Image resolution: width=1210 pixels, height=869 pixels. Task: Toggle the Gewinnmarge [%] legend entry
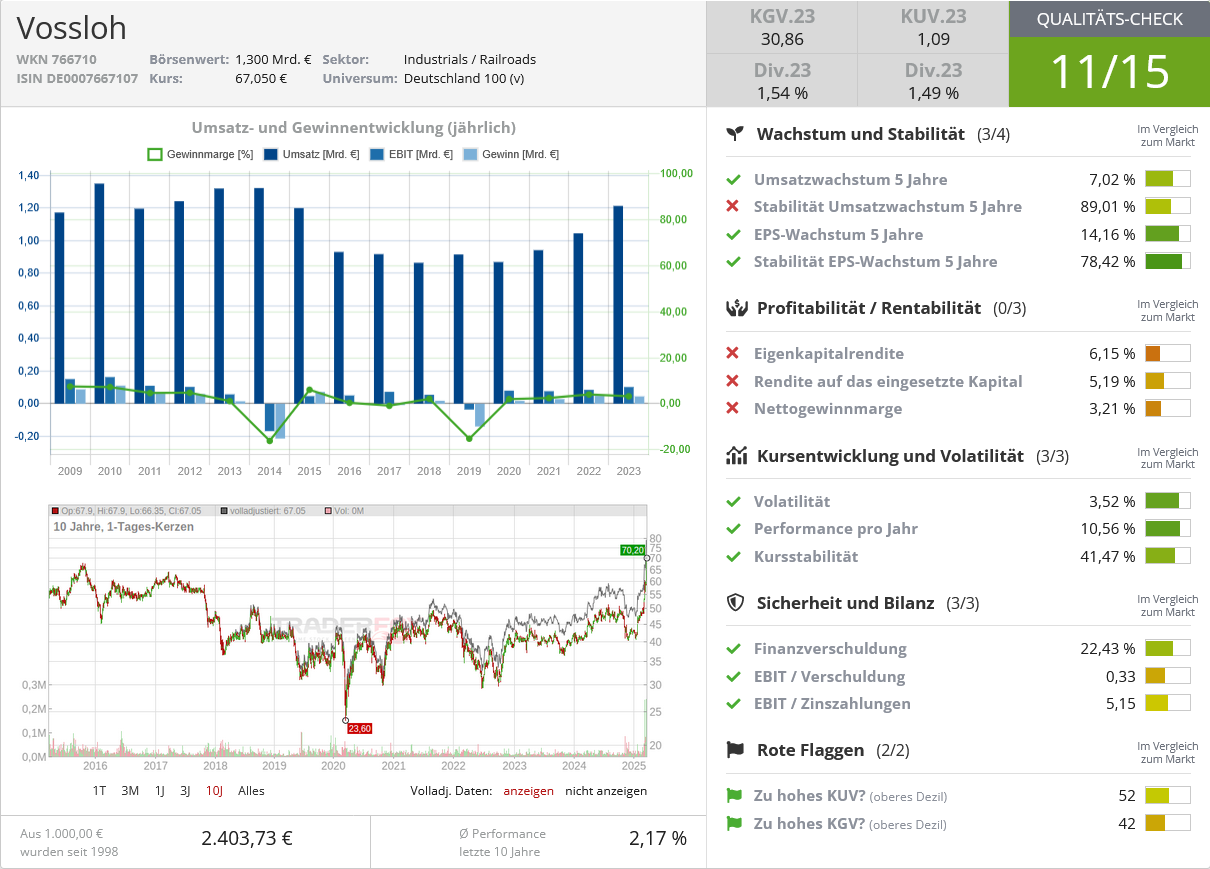[200, 155]
